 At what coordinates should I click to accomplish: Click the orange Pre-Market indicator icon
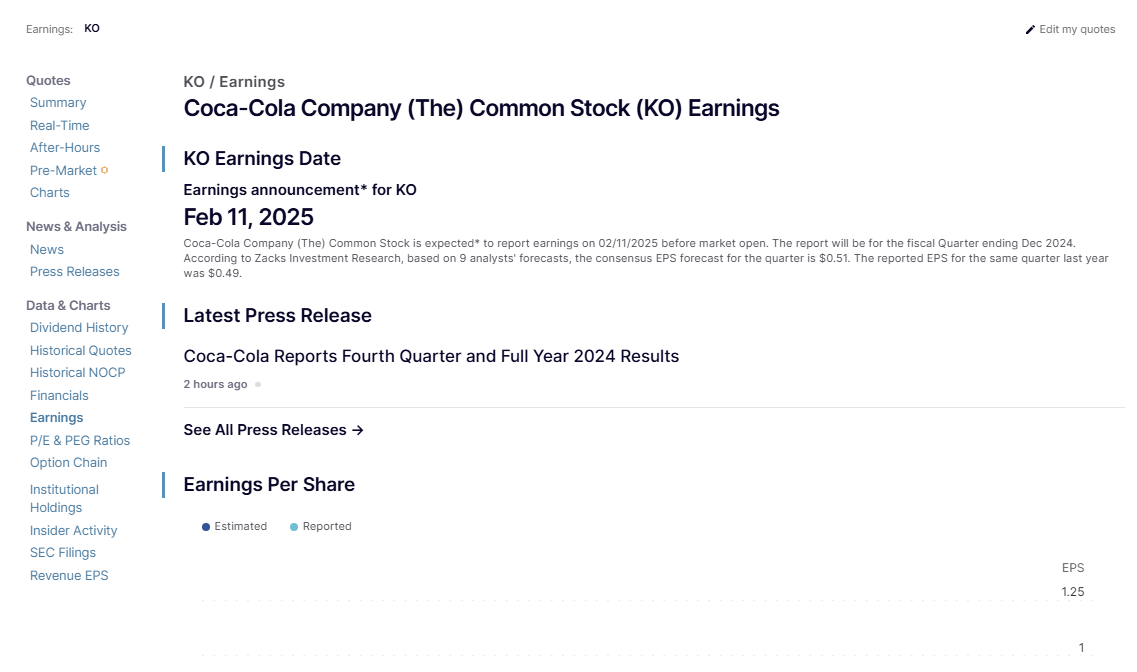[105, 170]
